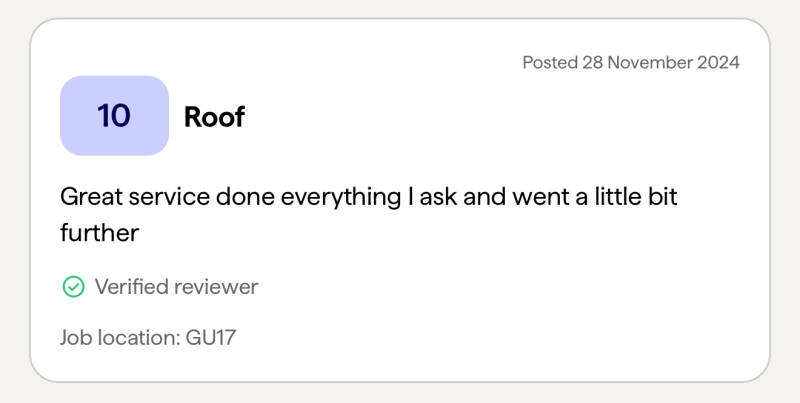Image resolution: width=800 pixels, height=403 pixels.
Task: Click the phrase "little bit" in the review
Action: click(630, 196)
